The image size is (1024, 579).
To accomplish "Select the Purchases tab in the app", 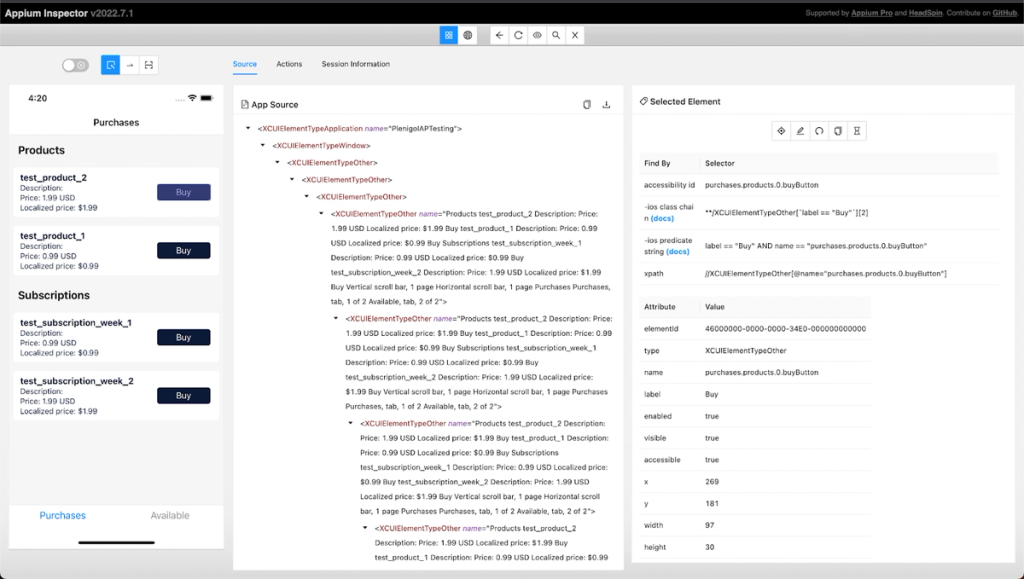I will tap(63, 516).
